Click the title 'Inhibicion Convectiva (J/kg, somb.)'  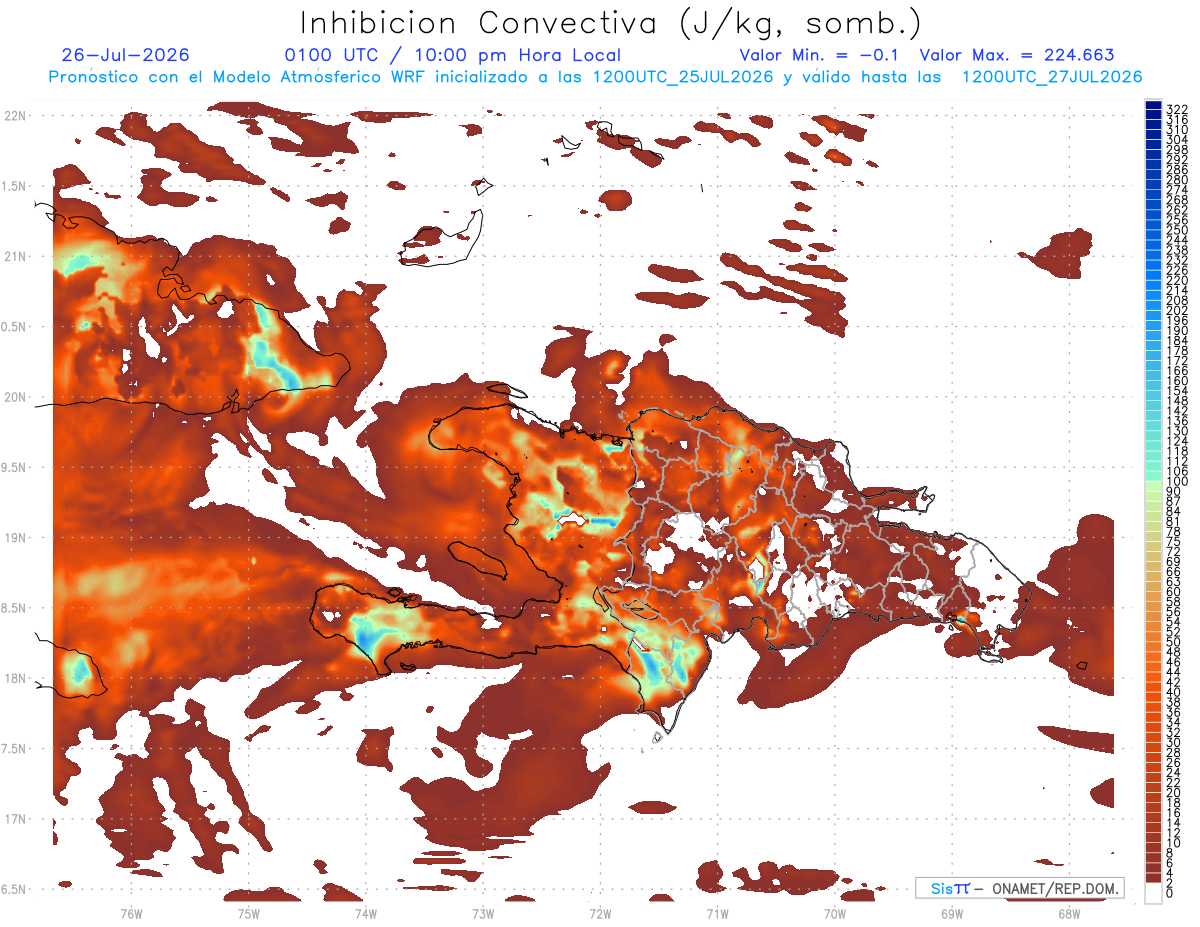coord(611,23)
